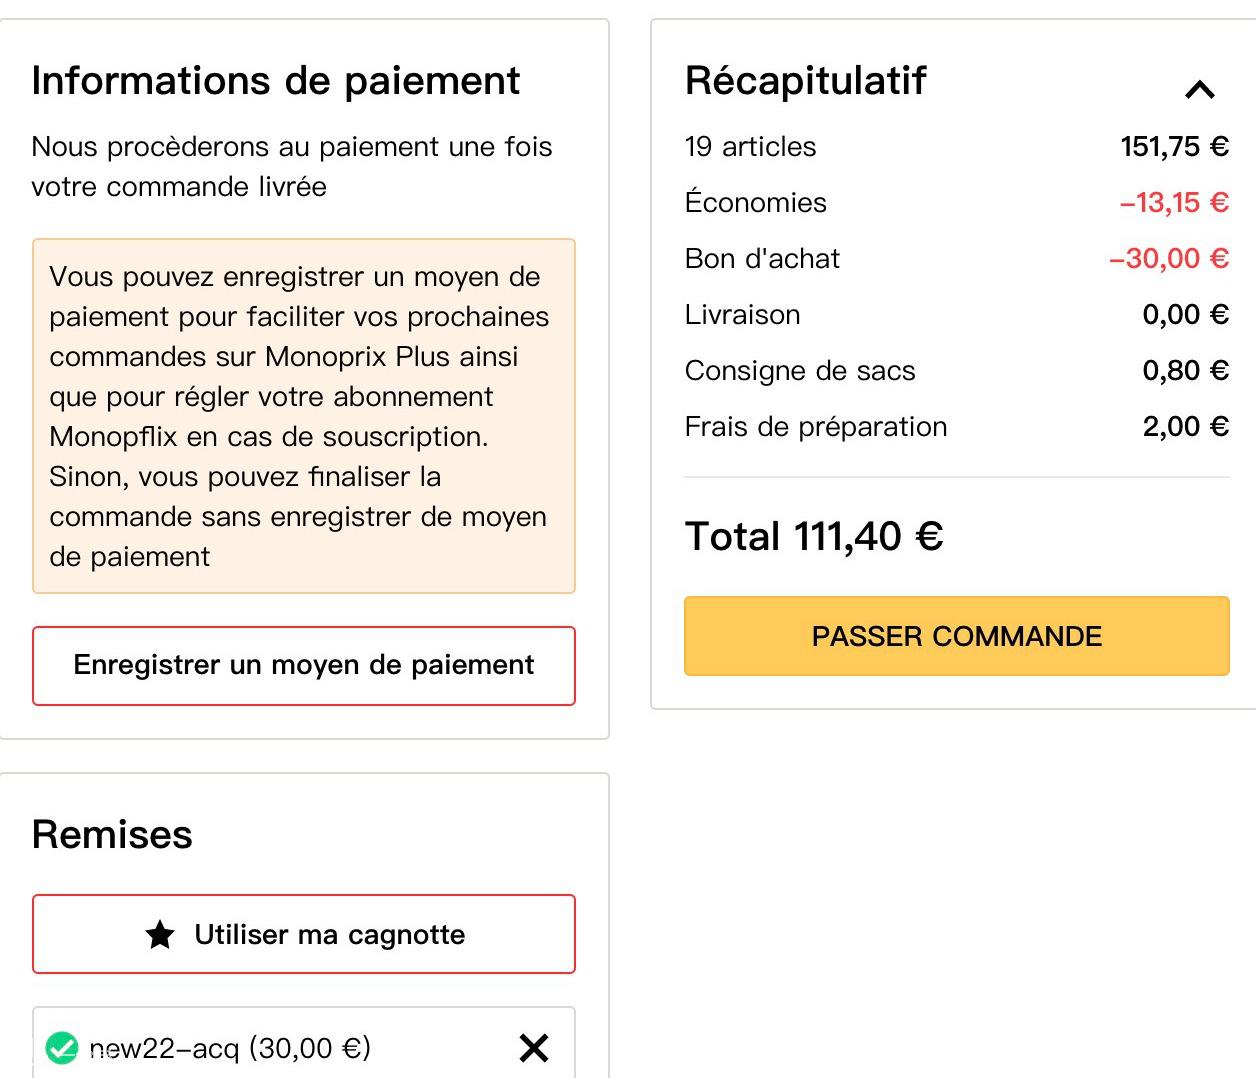Click the Frais de préparation label

point(816,427)
